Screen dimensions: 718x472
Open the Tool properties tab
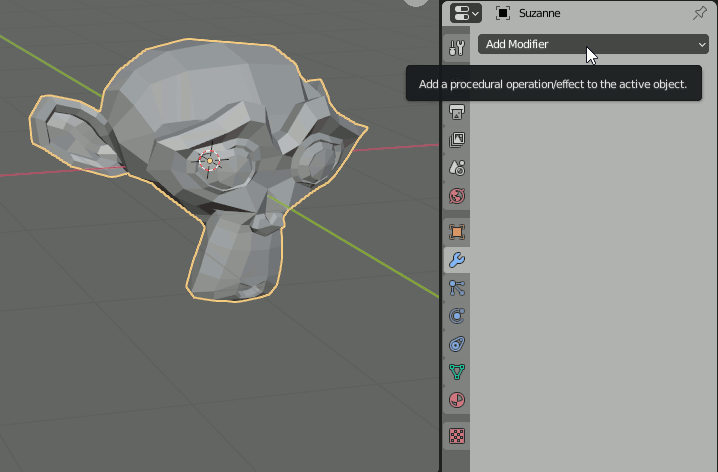click(x=456, y=47)
